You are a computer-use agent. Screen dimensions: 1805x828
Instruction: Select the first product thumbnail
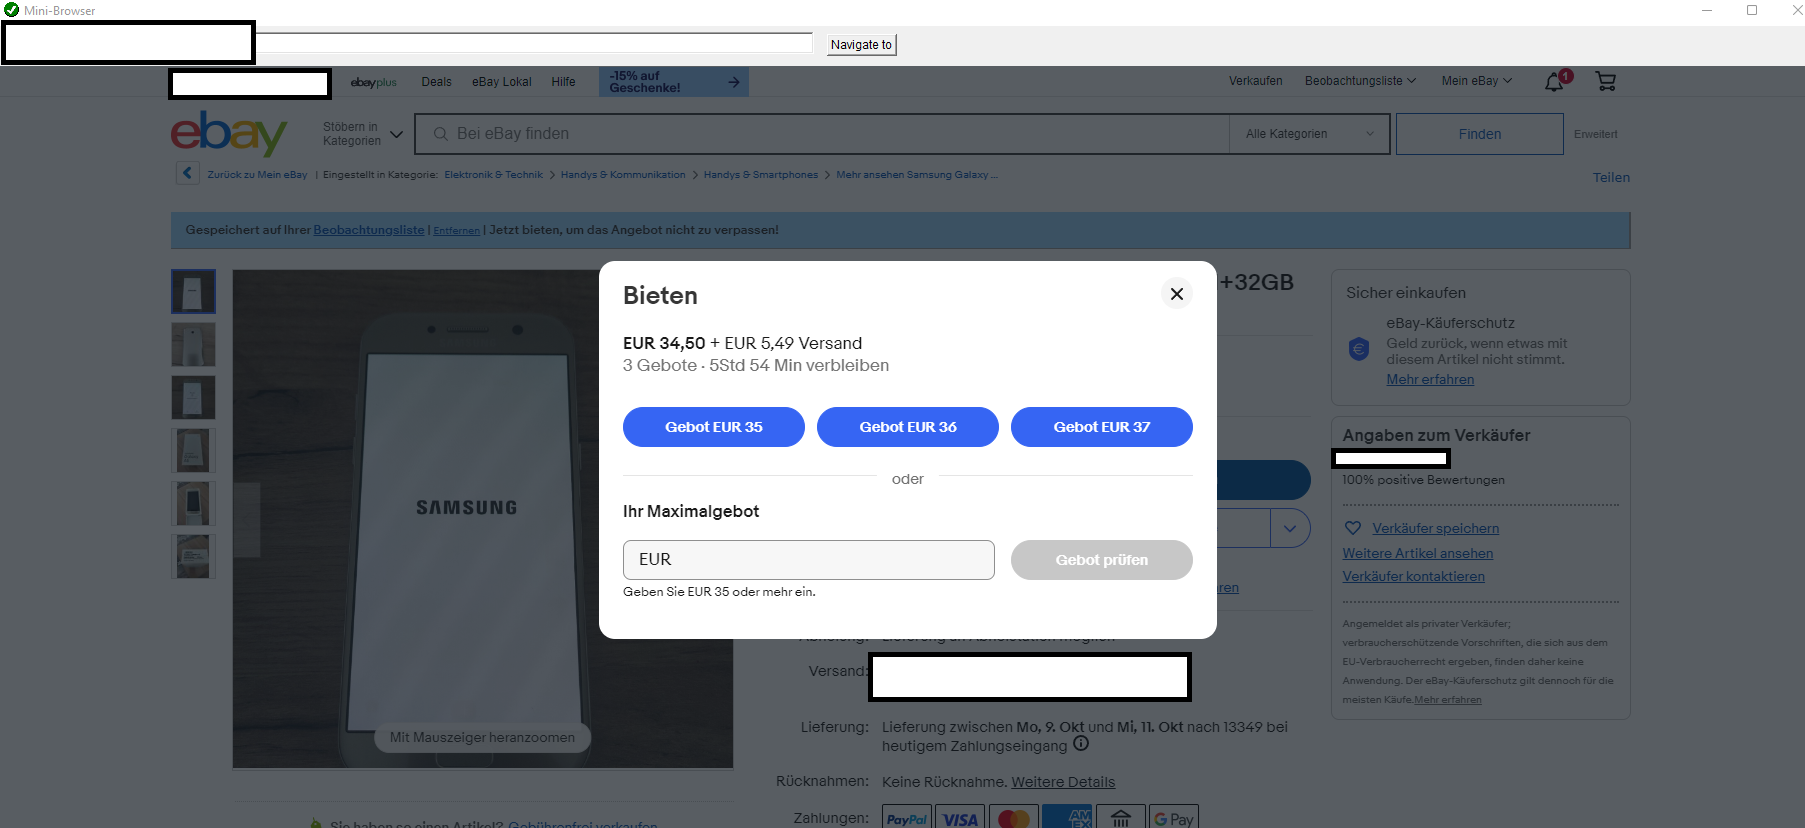(193, 292)
